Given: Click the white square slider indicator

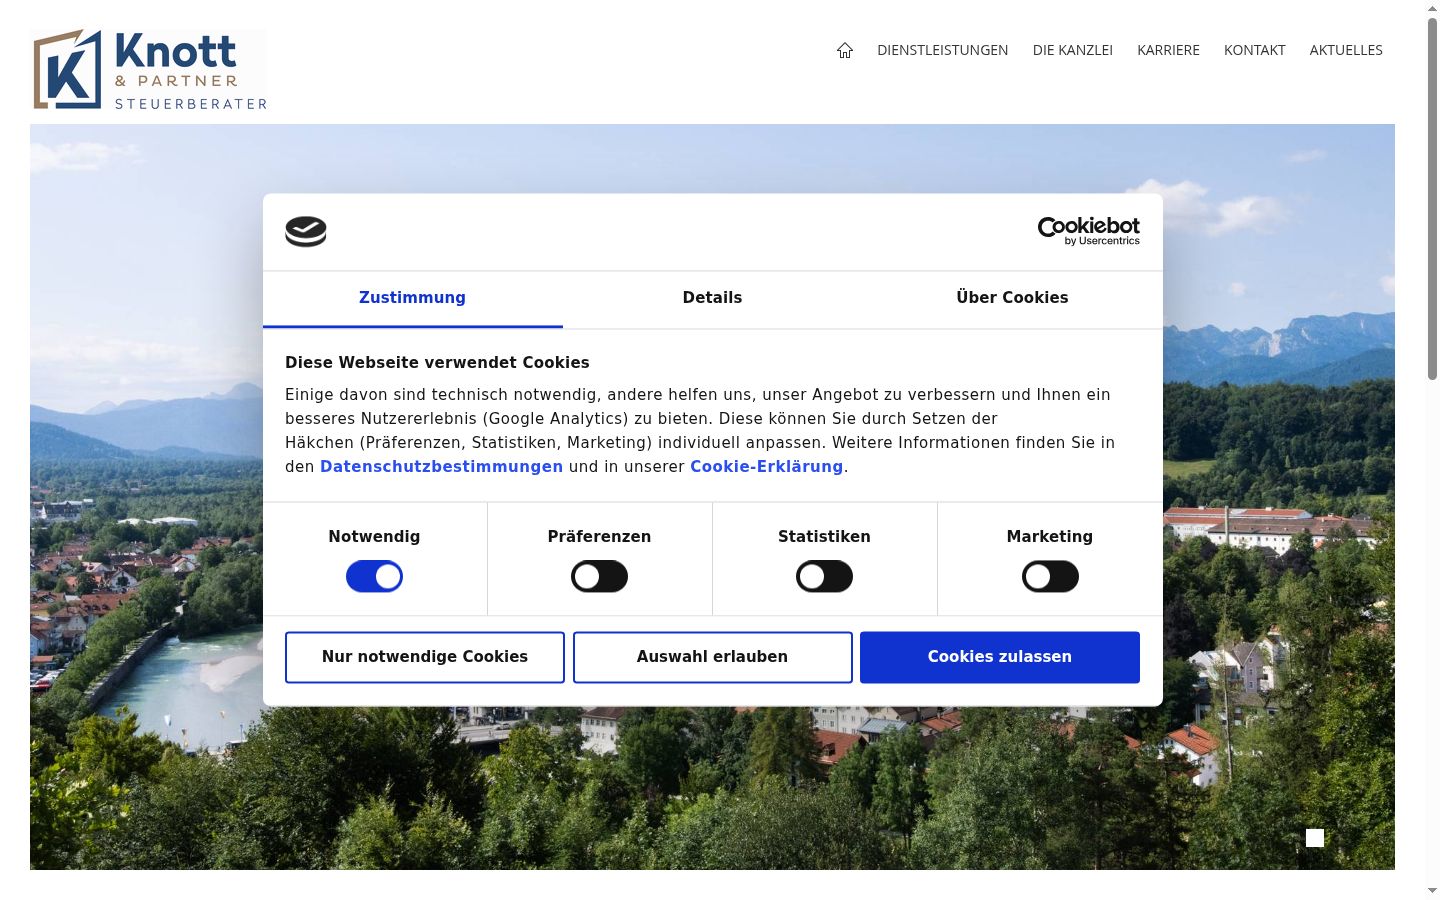Looking at the screenshot, I should tap(1315, 838).
